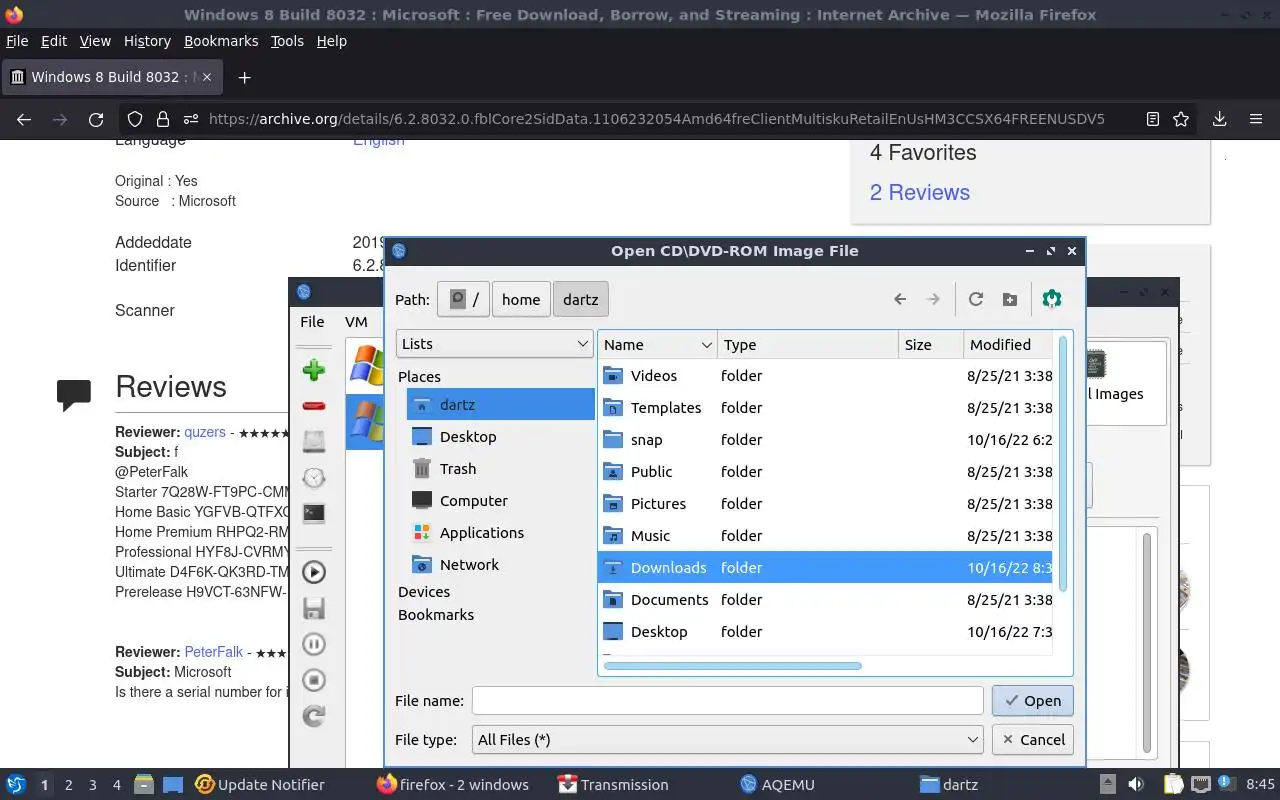Pause the VM with the pause icon in AQEMU

click(x=314, y=644)
